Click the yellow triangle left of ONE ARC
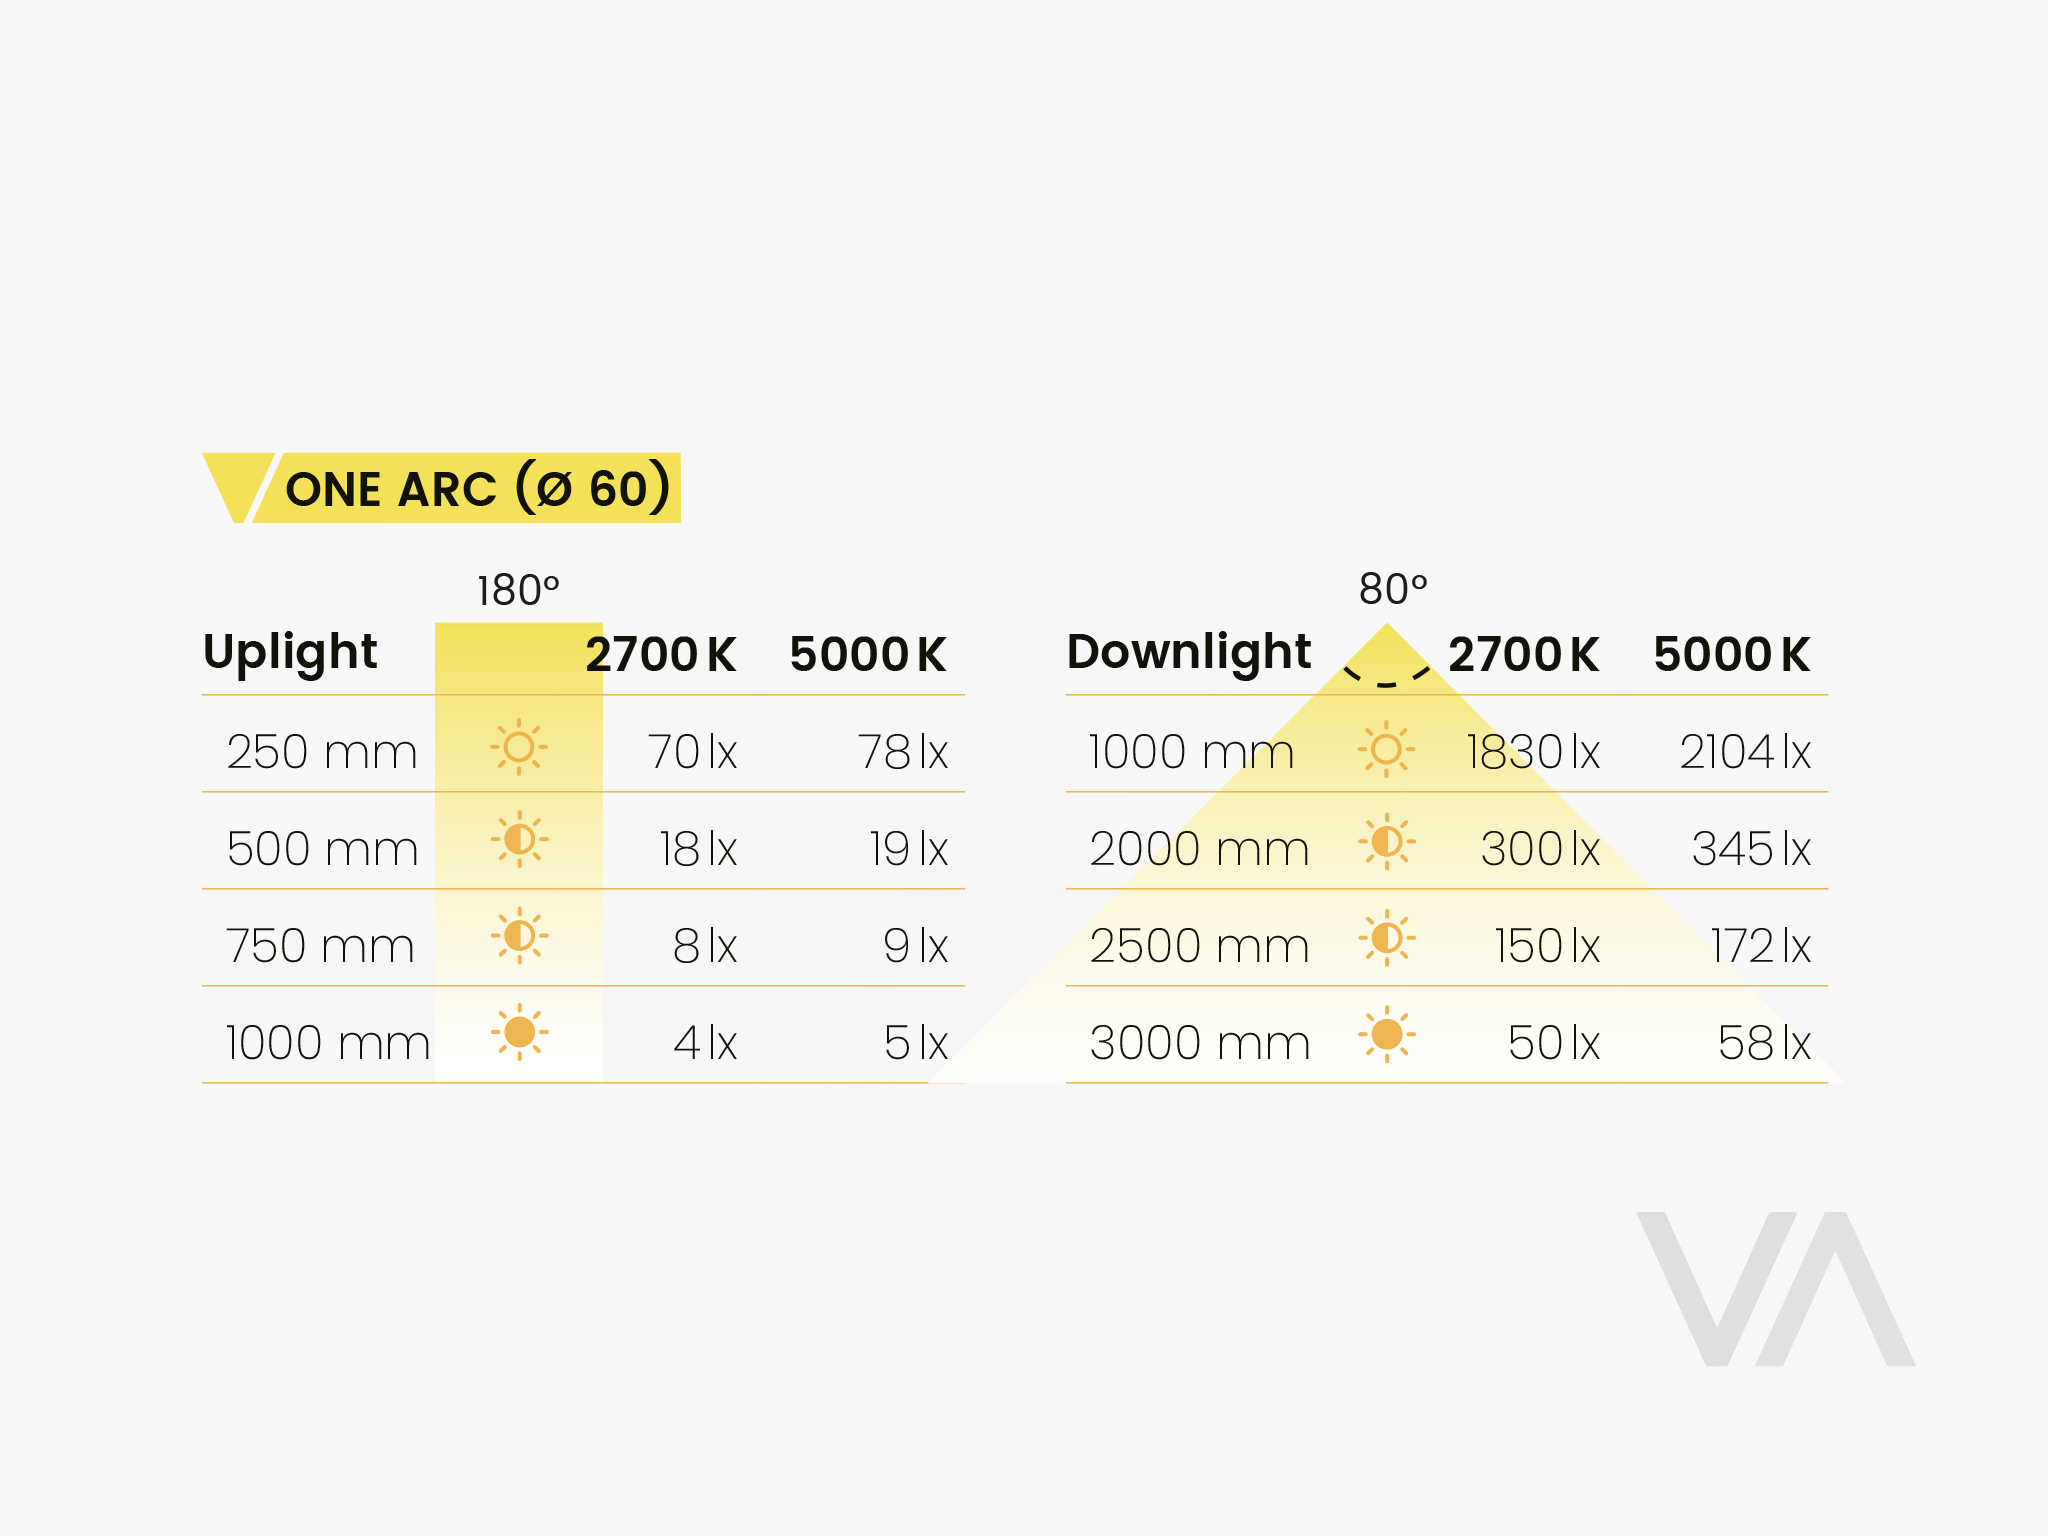This screenshot has height=1536, width=2048. [237, 484]
